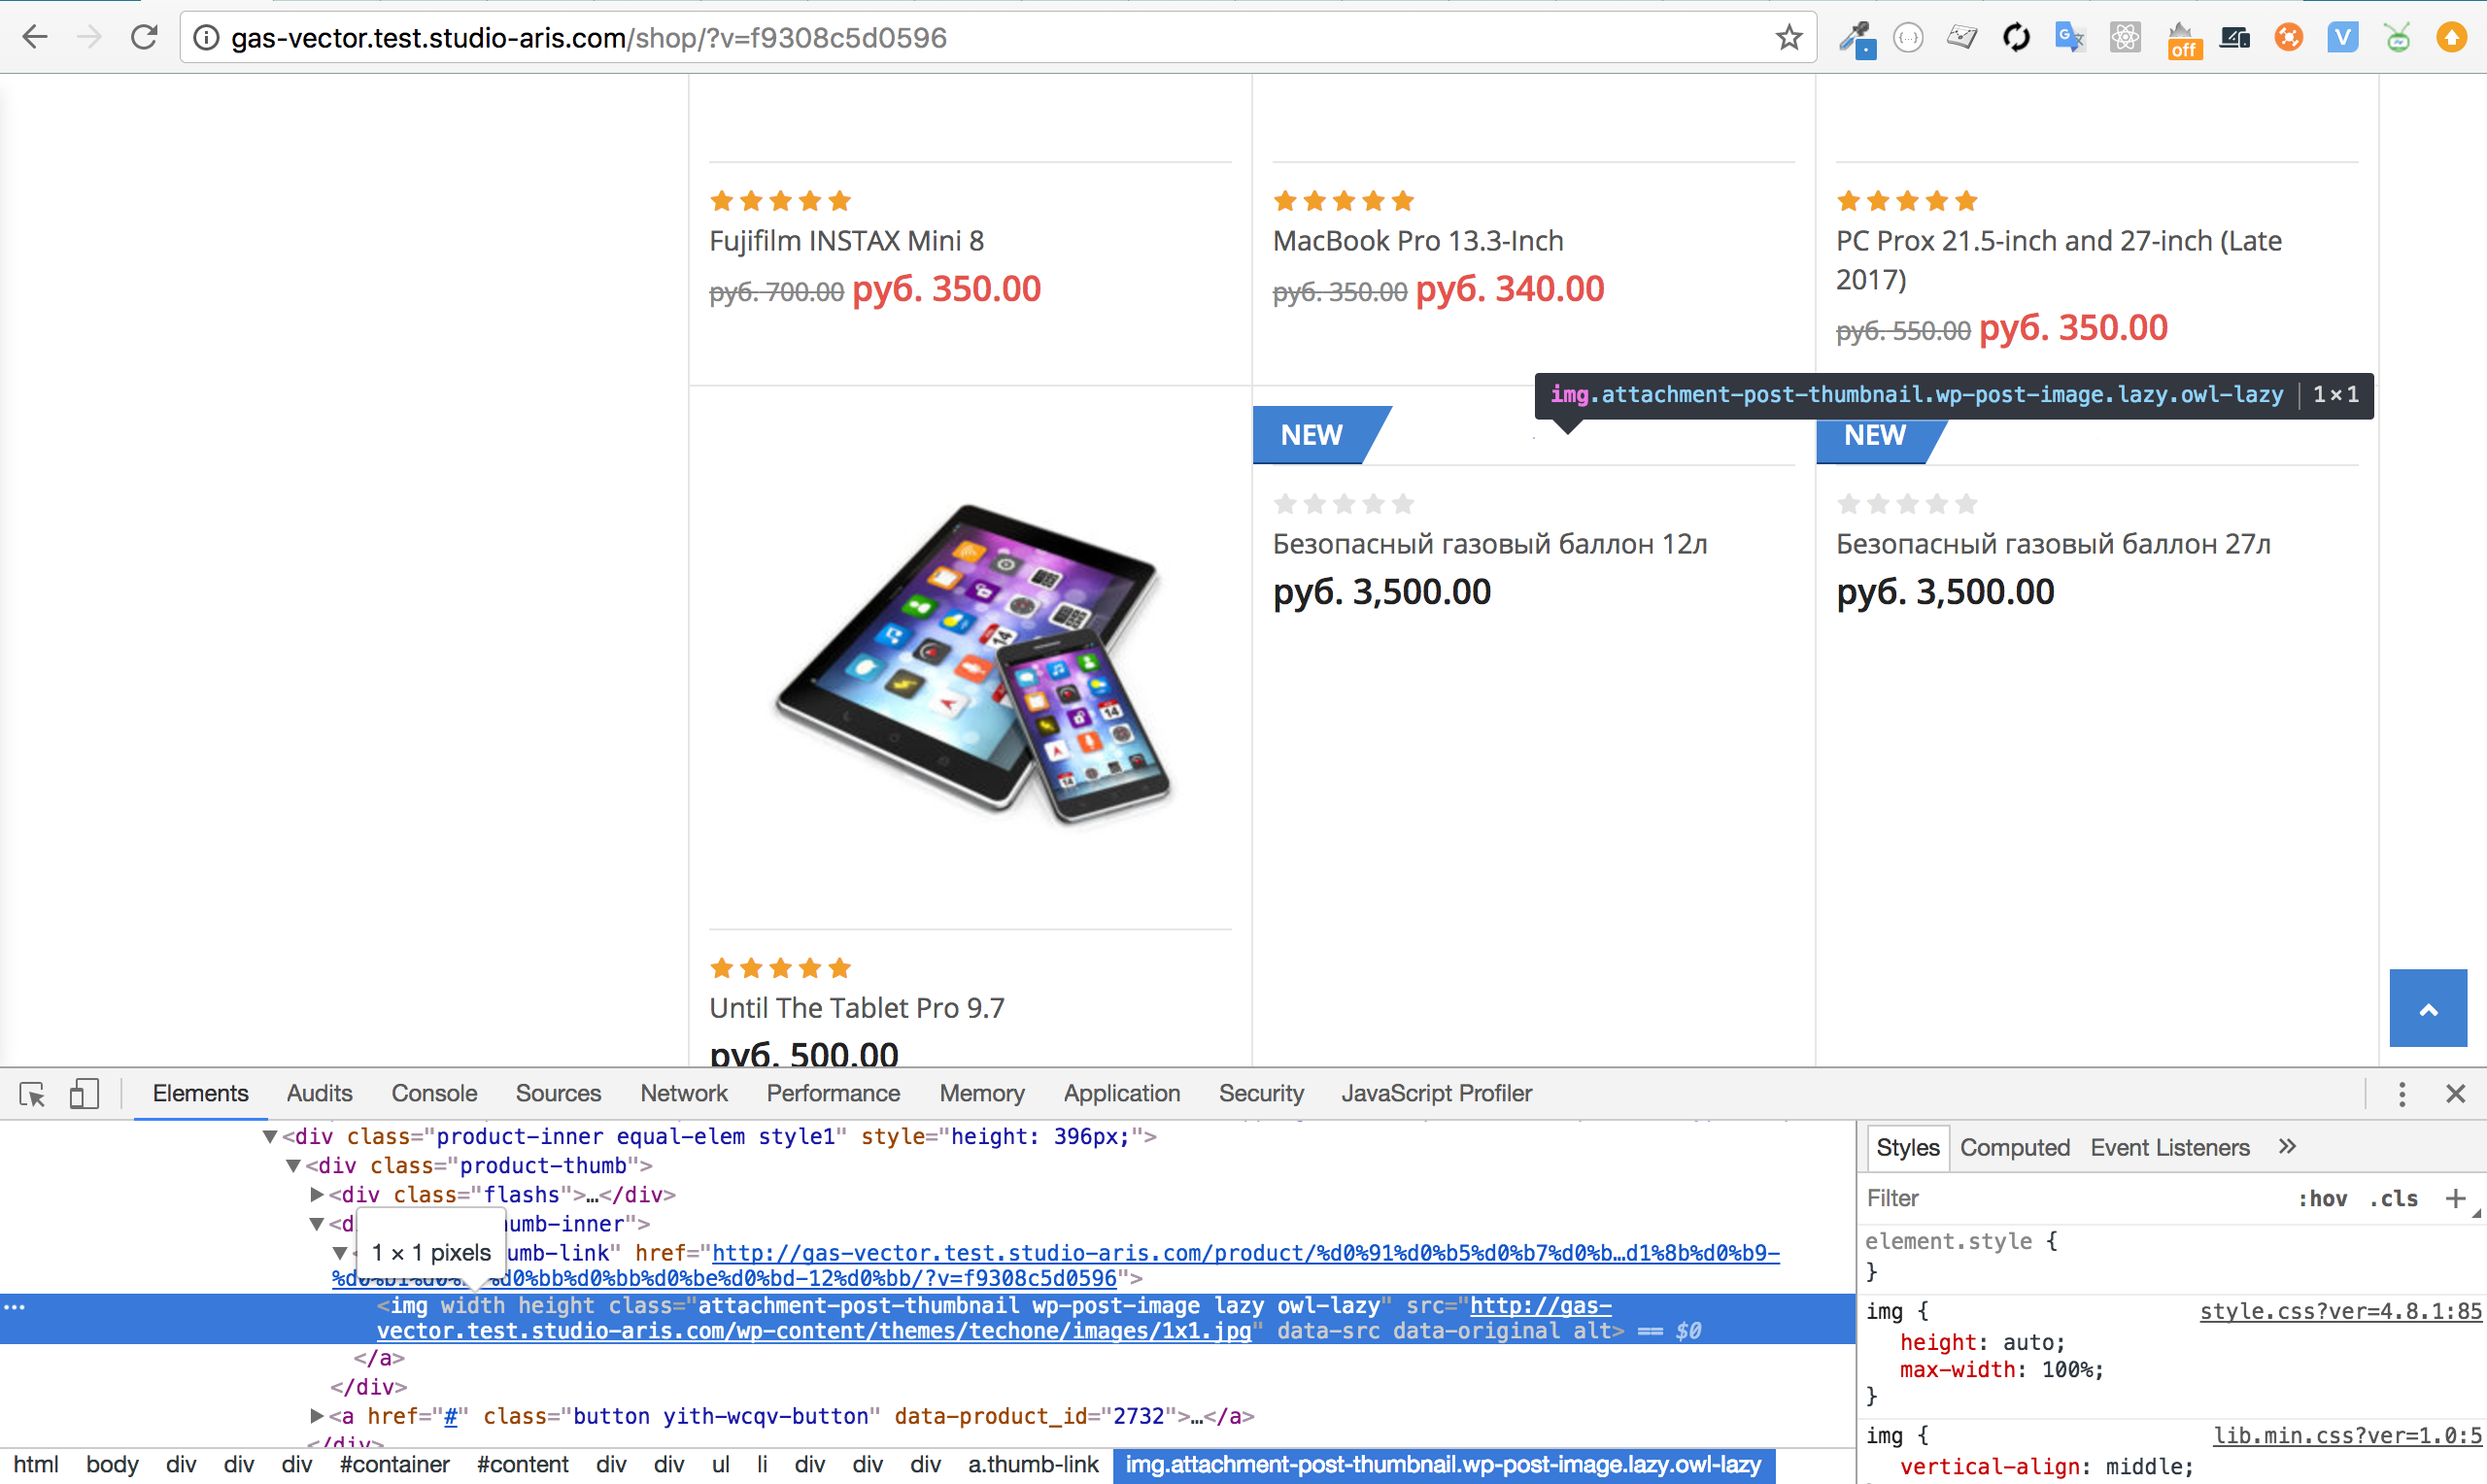Switch to the Elements tab
2487x1484 pixels.
[x=200, y=1094]
